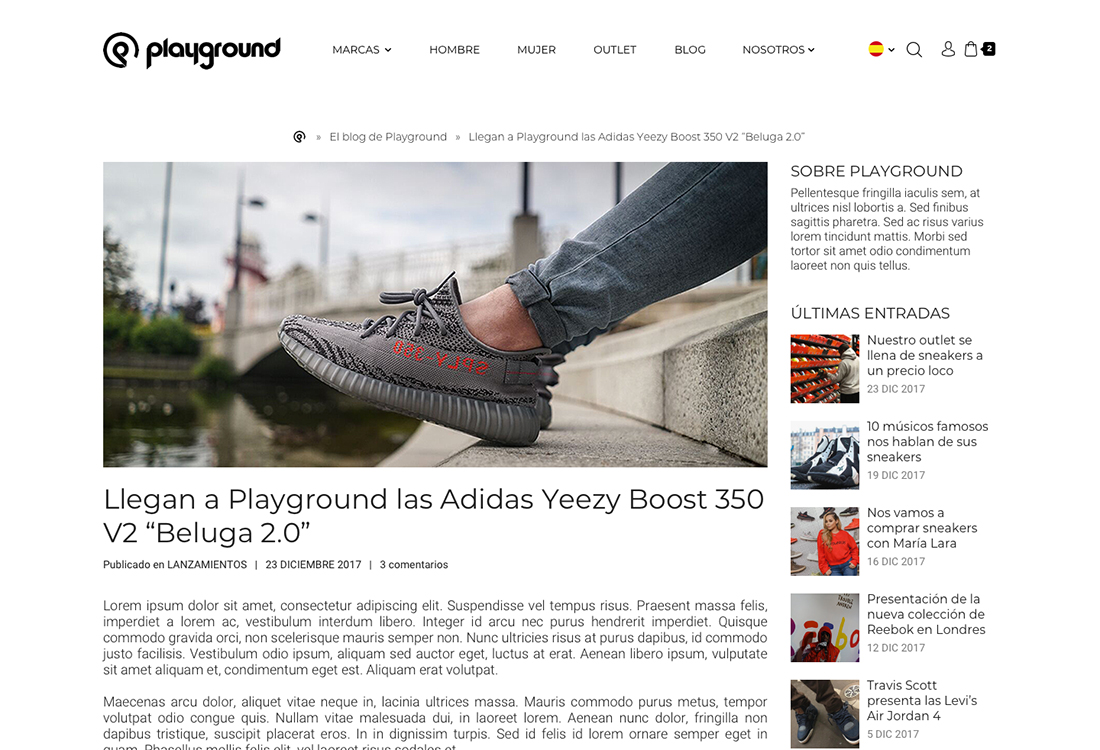Click the breadcrumb home logo icon
The width and height of the screenshot is (1100, 750).
click(300, 137)
